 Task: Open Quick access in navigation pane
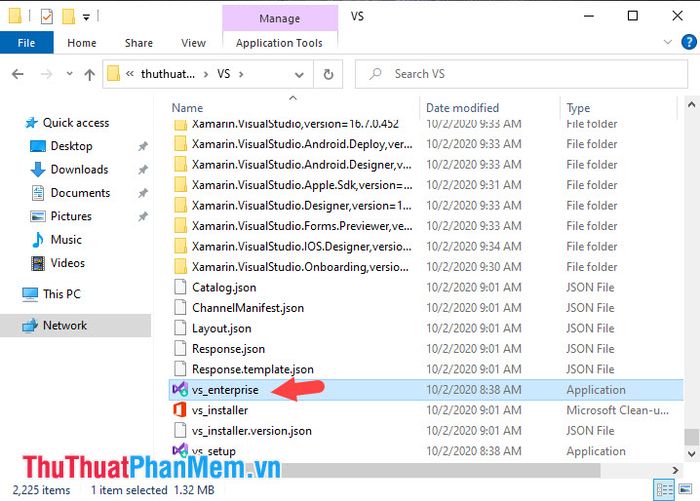[x=75, y=123]
